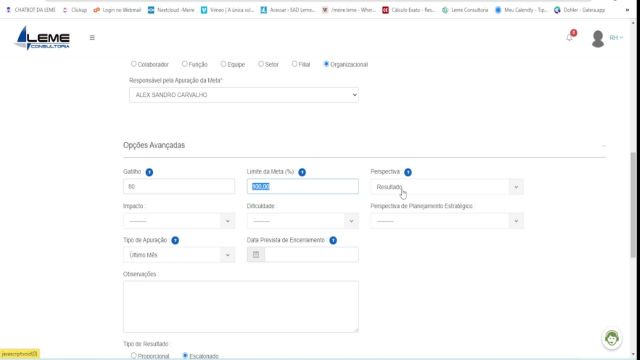Open the Impacto dropdown

[179, 221]
